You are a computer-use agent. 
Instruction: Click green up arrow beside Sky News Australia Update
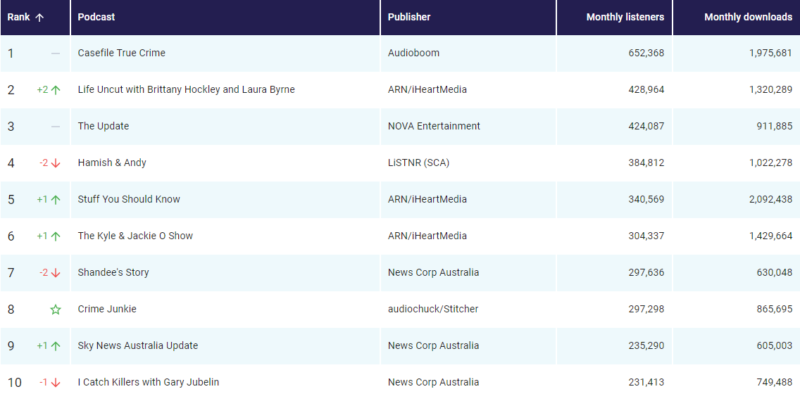[x=56, y=346]
